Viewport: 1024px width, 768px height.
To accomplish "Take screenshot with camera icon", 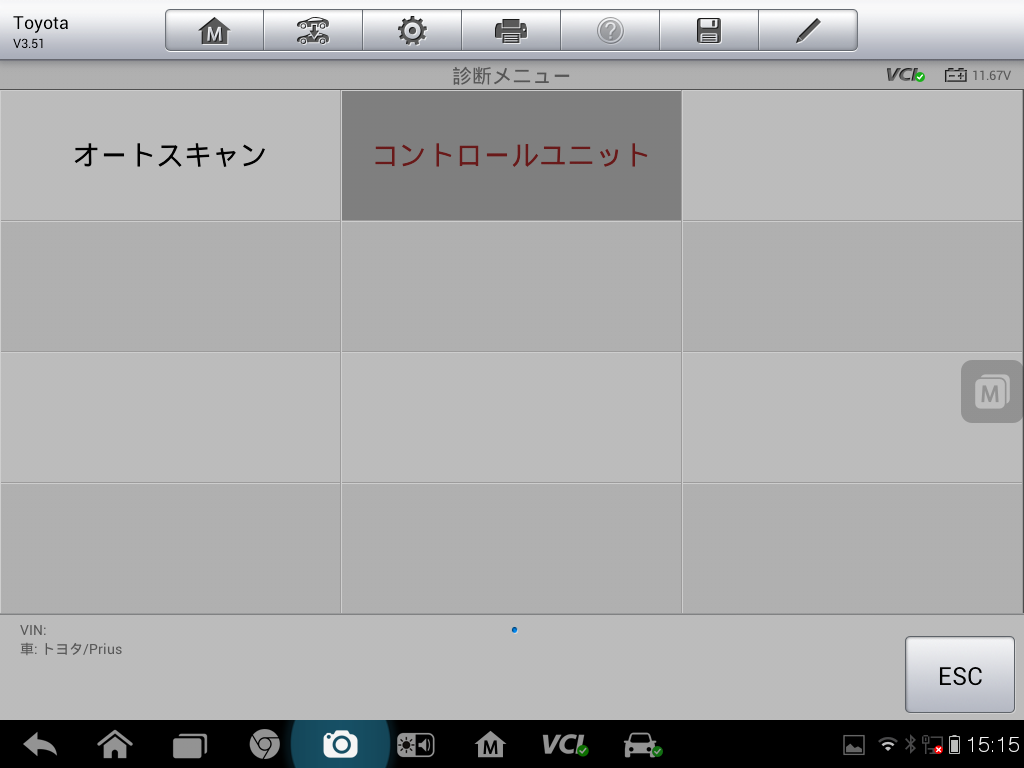I will tap(340, 744).
